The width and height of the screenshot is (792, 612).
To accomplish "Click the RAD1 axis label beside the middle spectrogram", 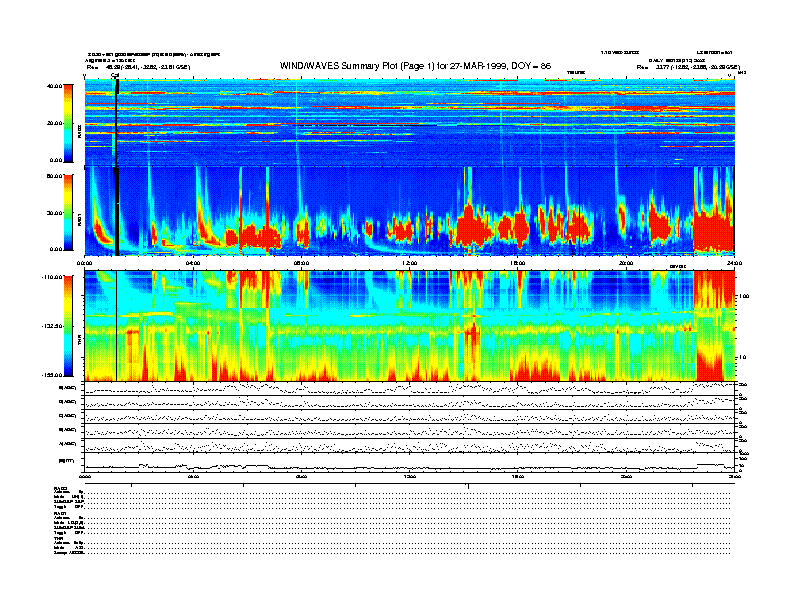I will (79, 220).
